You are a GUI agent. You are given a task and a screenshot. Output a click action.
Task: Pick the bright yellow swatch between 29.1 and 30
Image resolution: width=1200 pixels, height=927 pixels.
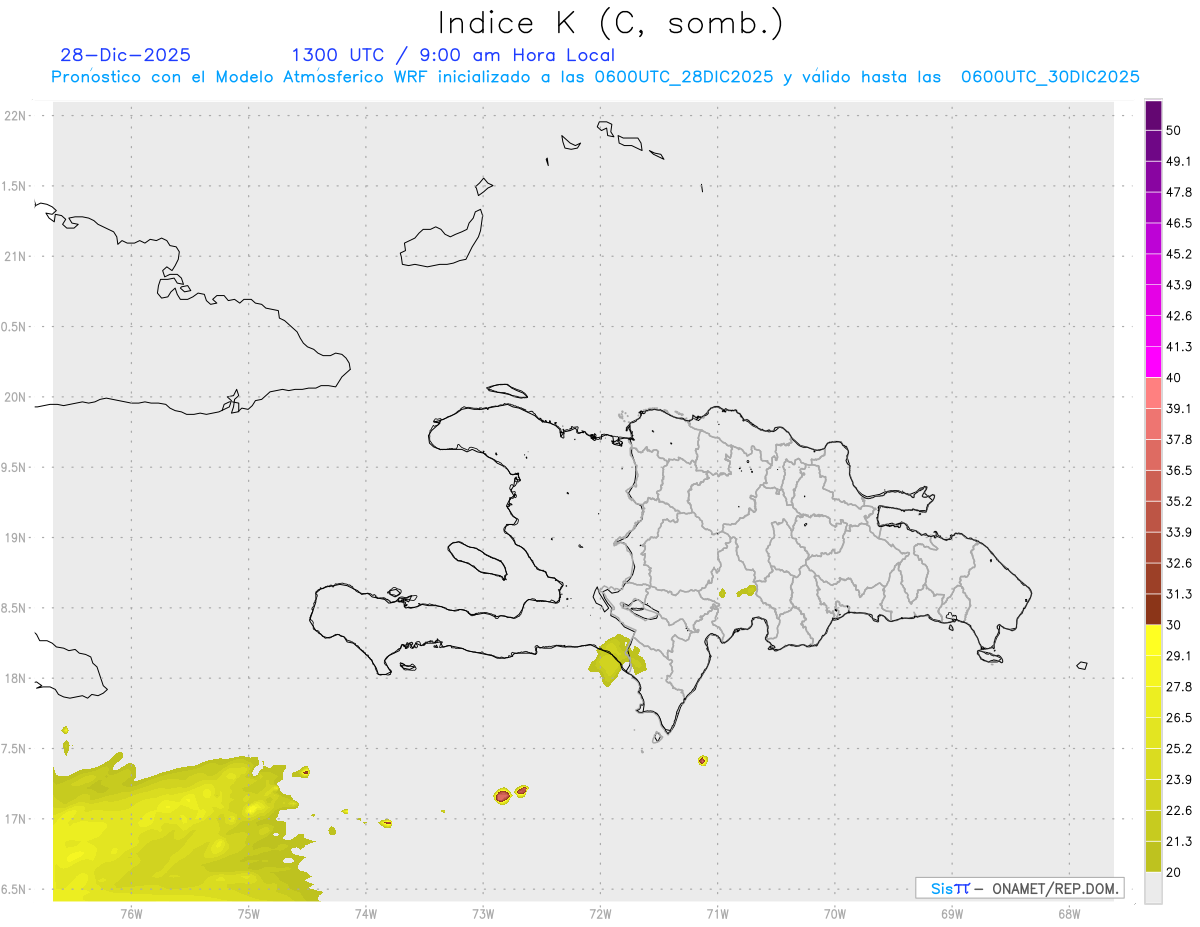(x=1153, y=641)
